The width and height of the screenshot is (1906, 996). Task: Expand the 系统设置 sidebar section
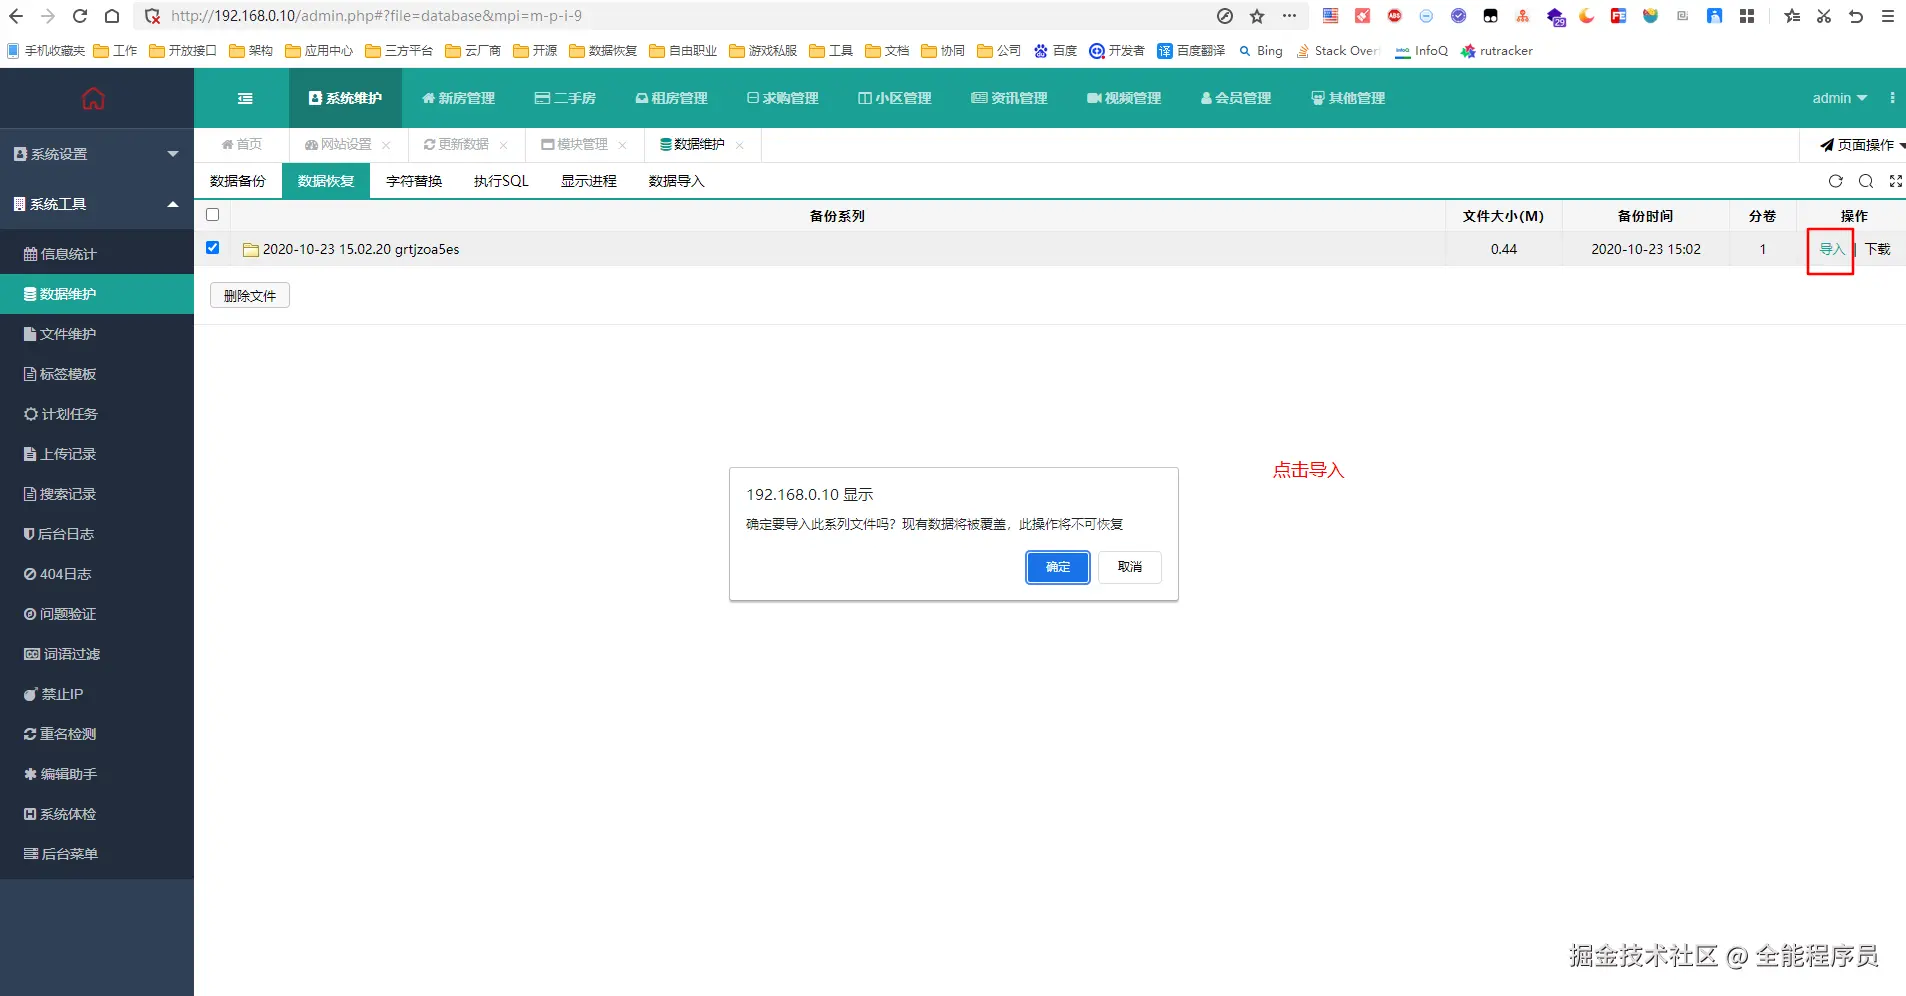click(x=97, y=154)
